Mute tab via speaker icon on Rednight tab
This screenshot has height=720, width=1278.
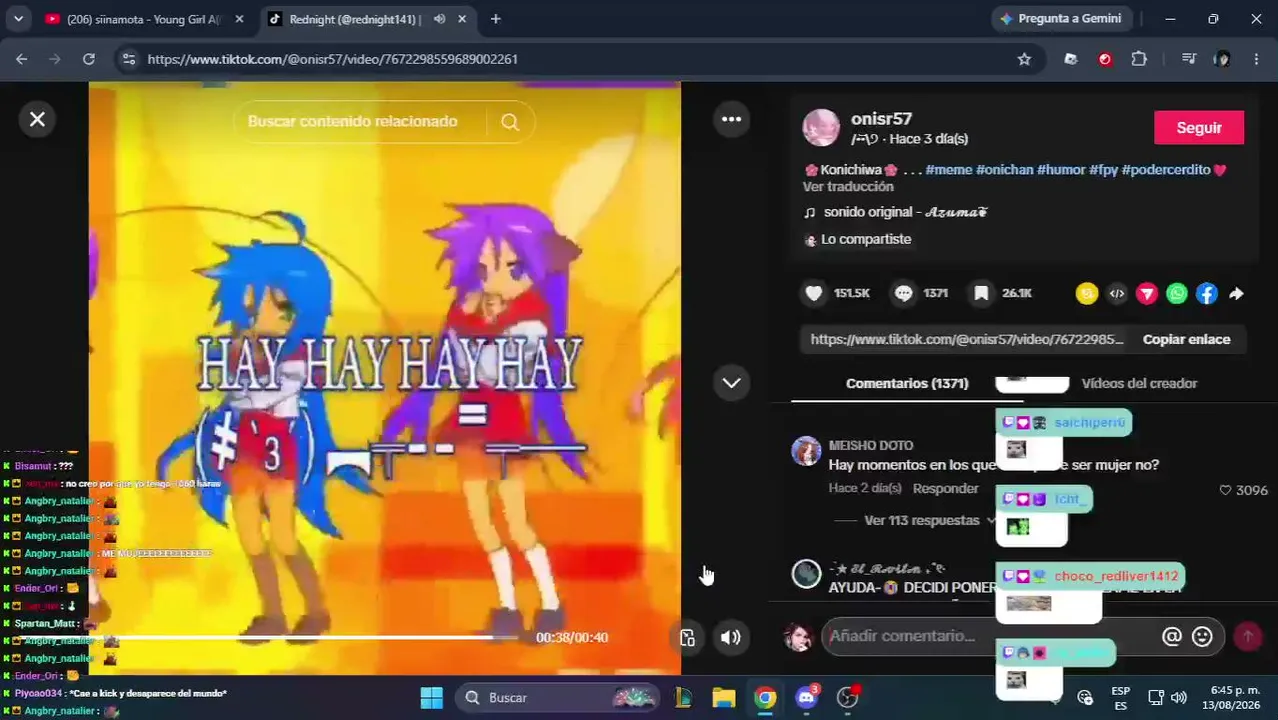click(x=439, y=19)
